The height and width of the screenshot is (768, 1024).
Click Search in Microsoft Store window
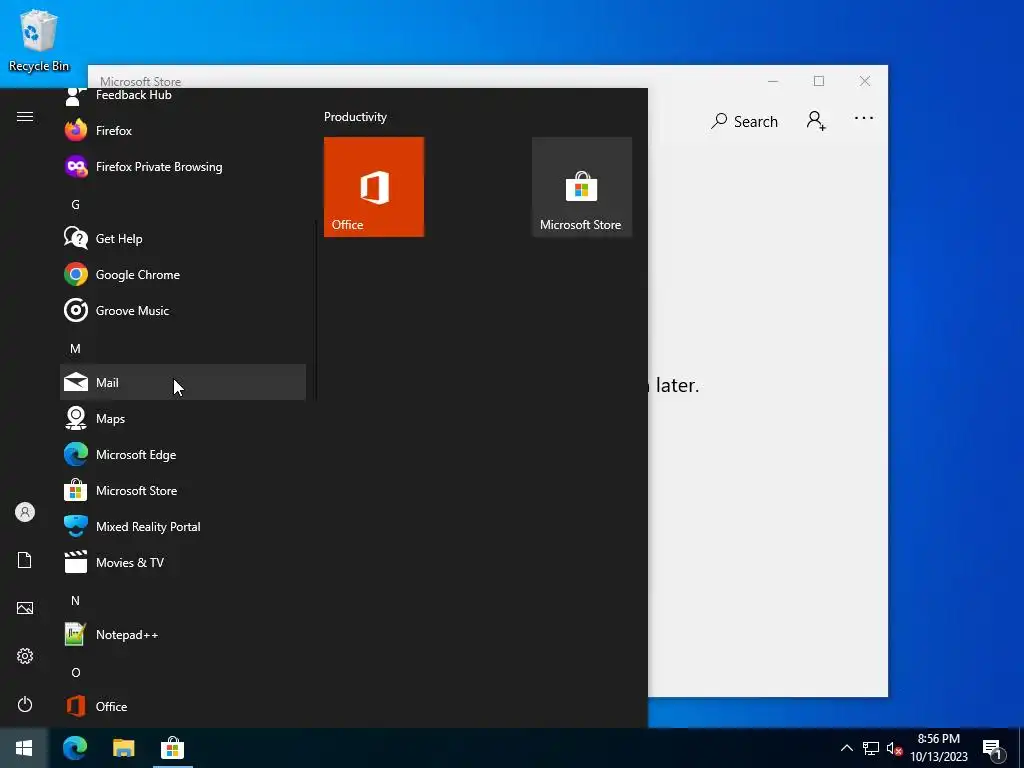click(x=744, y=121)
